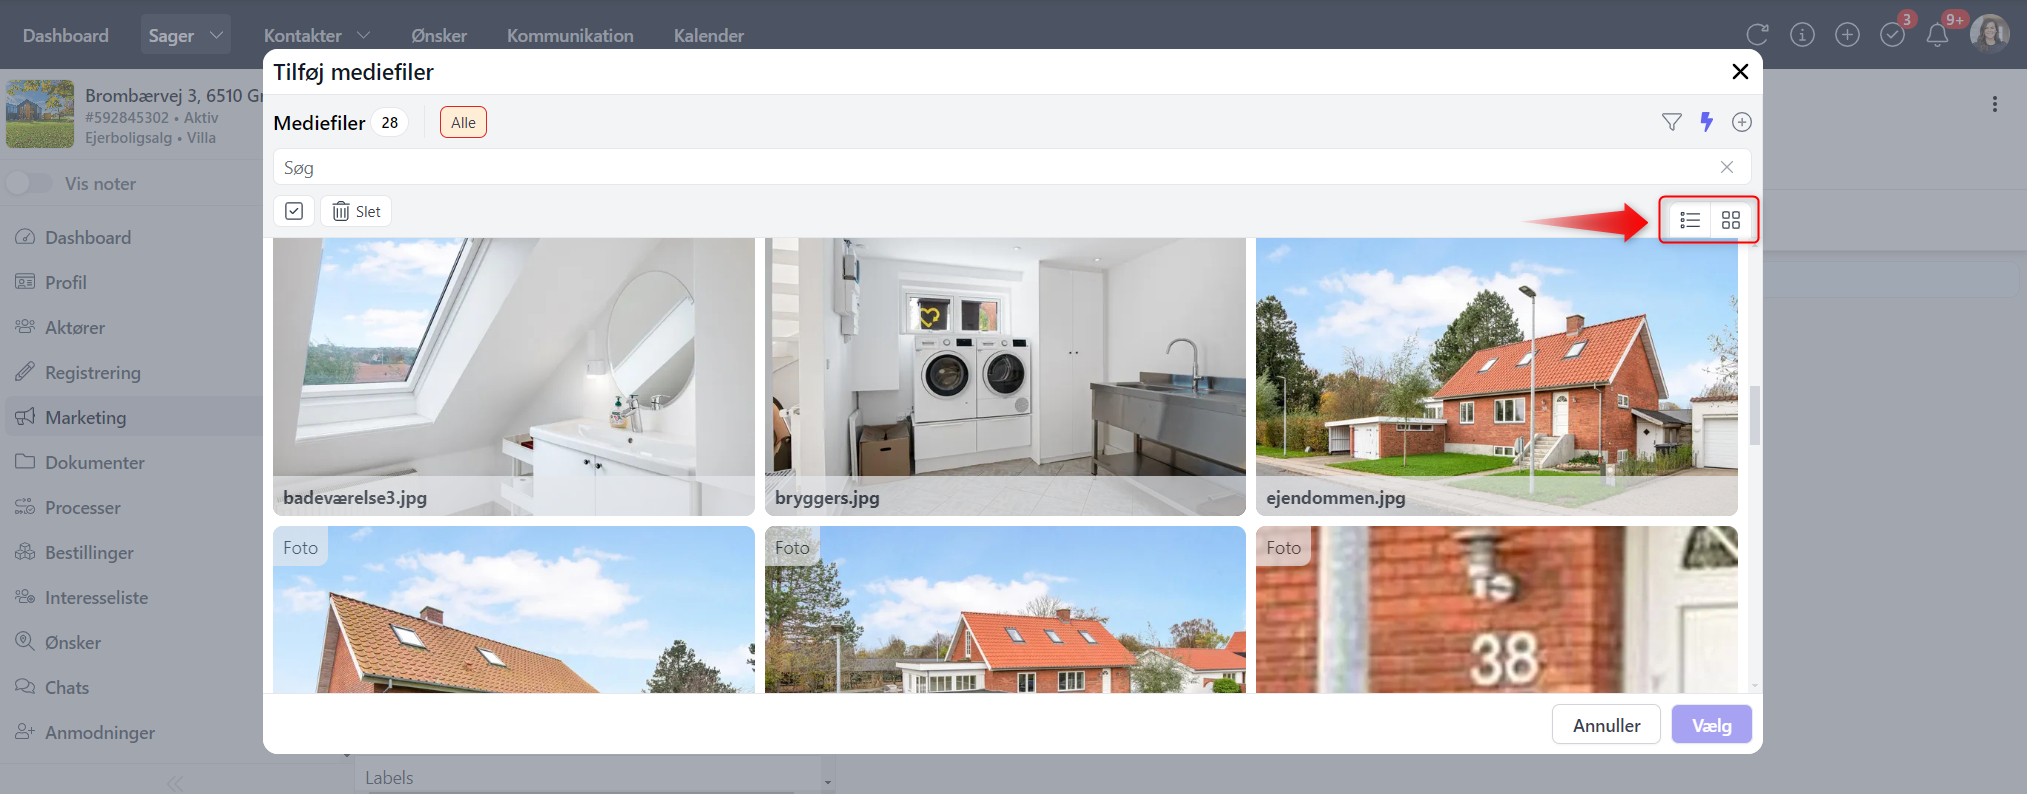Viewport: 2027px width, 794px height.
Task: Select the ejendommen.jpg thumbnail
Action: pyautogui.click(x=1497, y=377)
